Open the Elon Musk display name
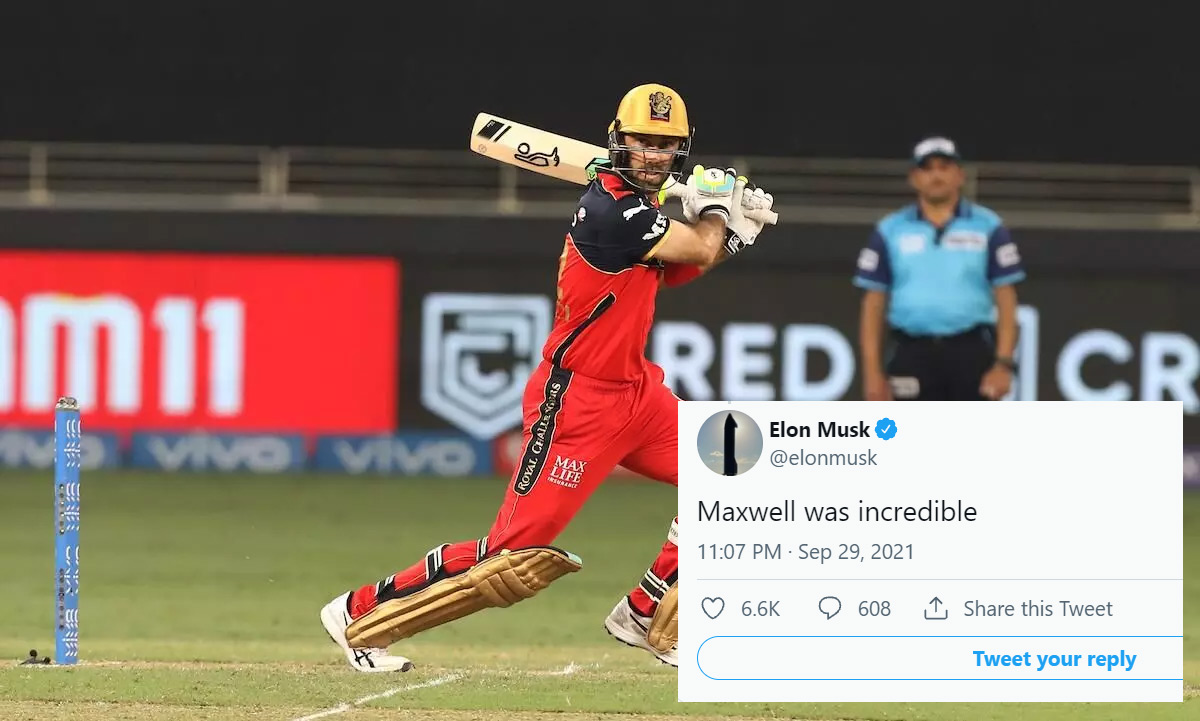The width and height of the screenshot is (1200, 721). pos(820,430)
